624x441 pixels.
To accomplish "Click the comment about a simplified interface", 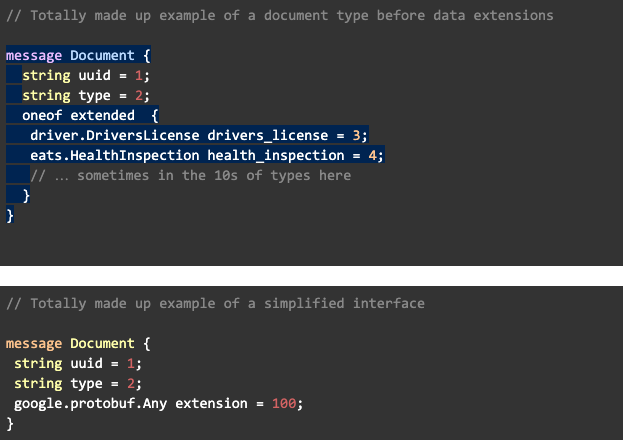I will (x=215, y=303).
